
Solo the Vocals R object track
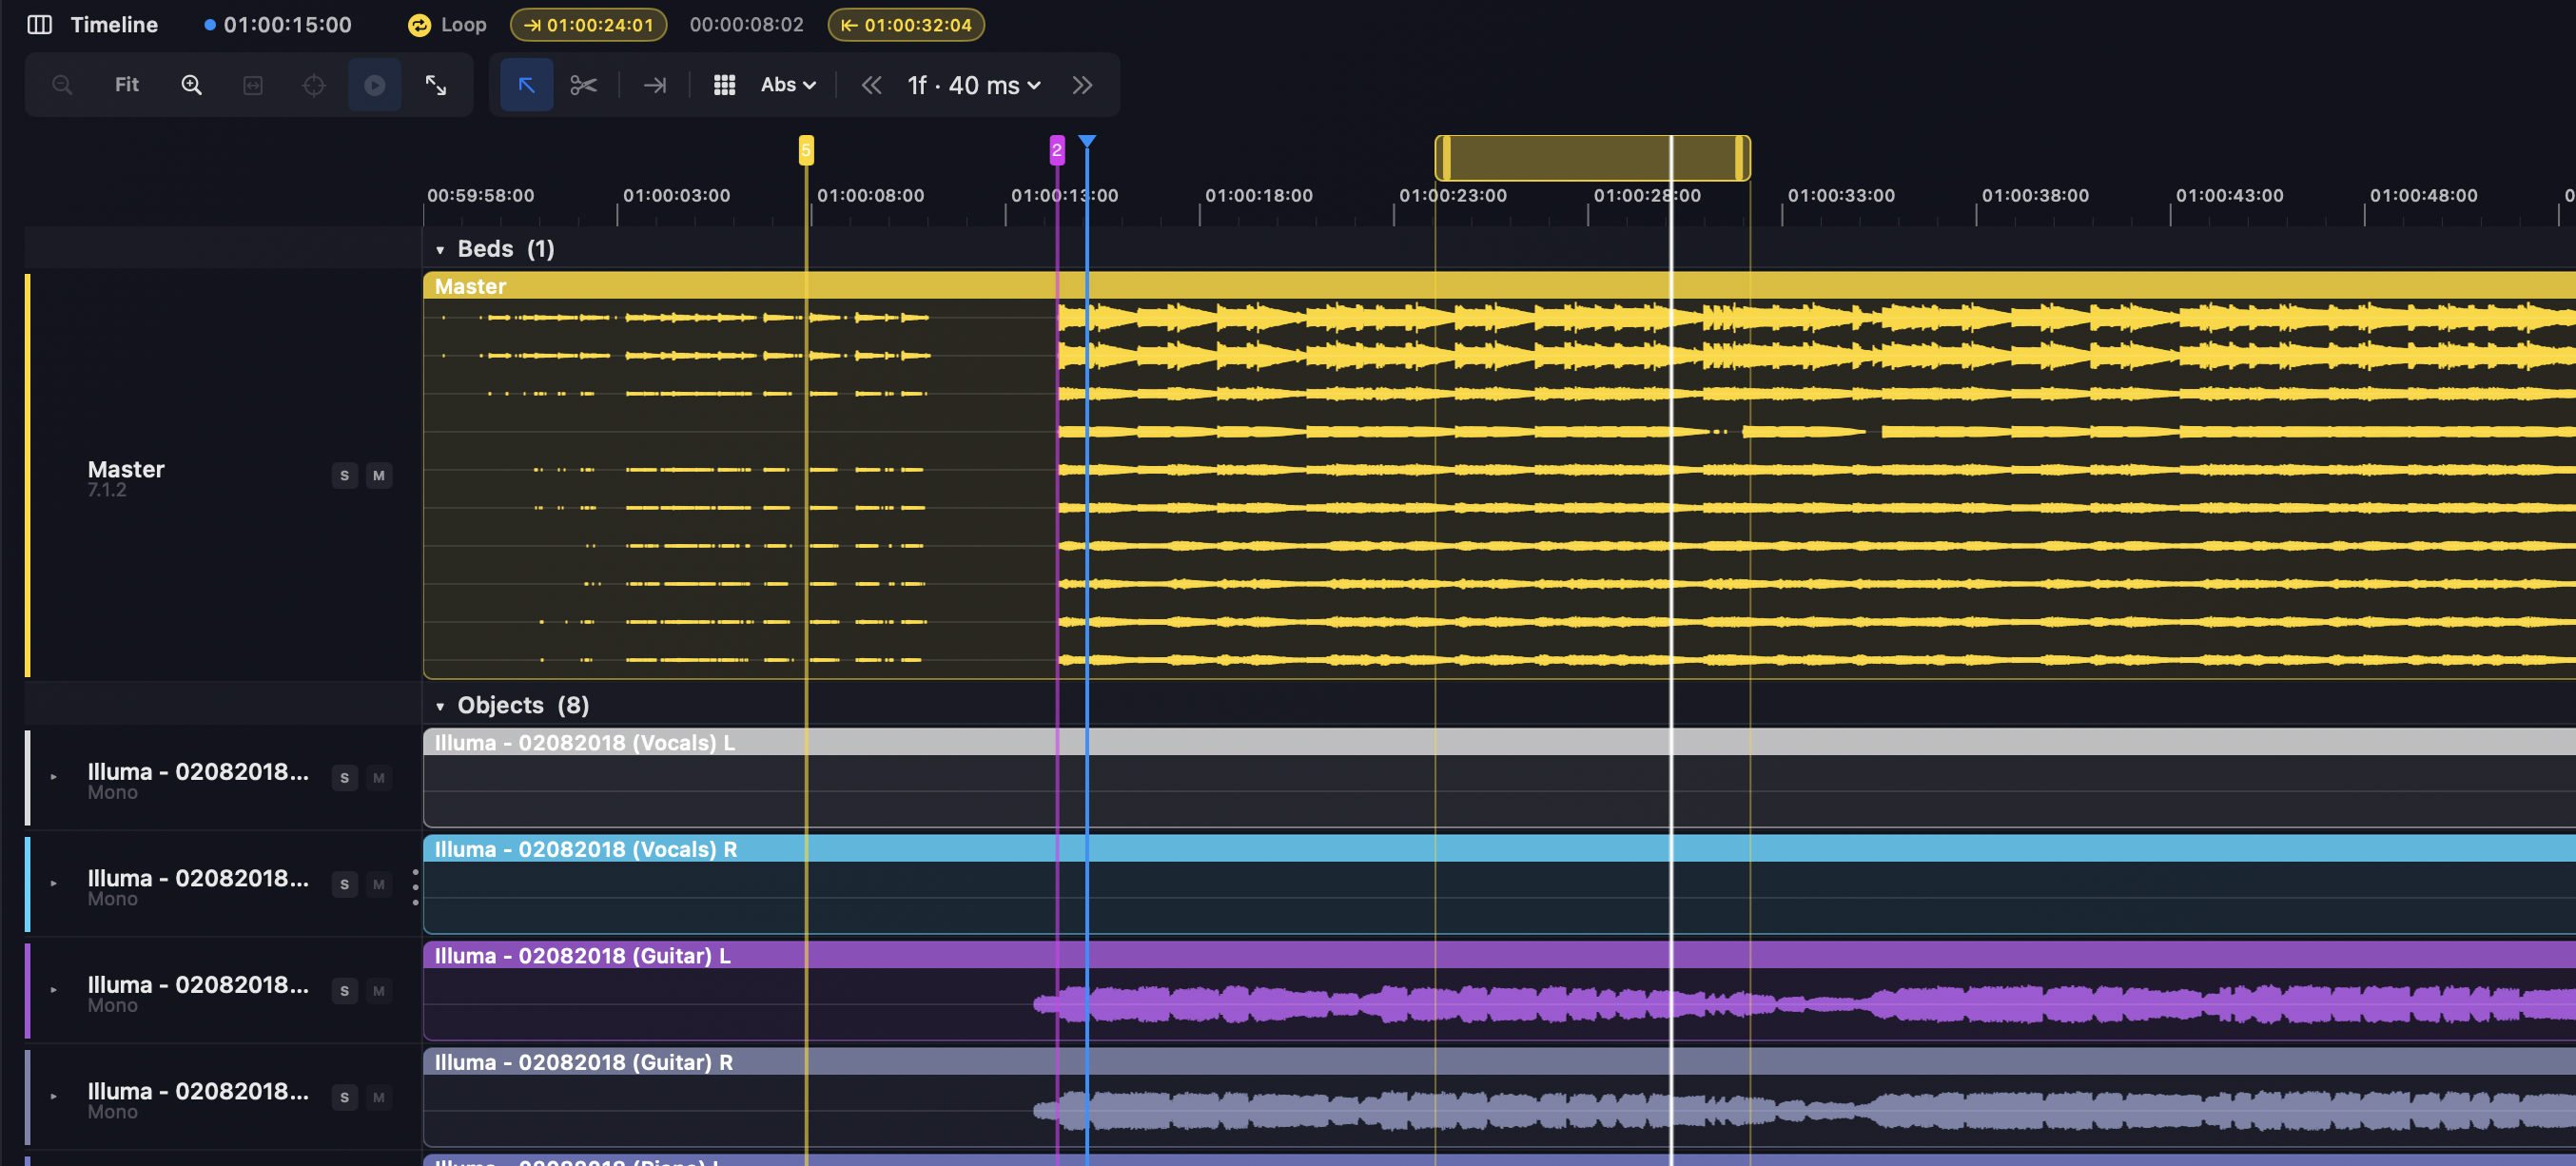point(345,885)
